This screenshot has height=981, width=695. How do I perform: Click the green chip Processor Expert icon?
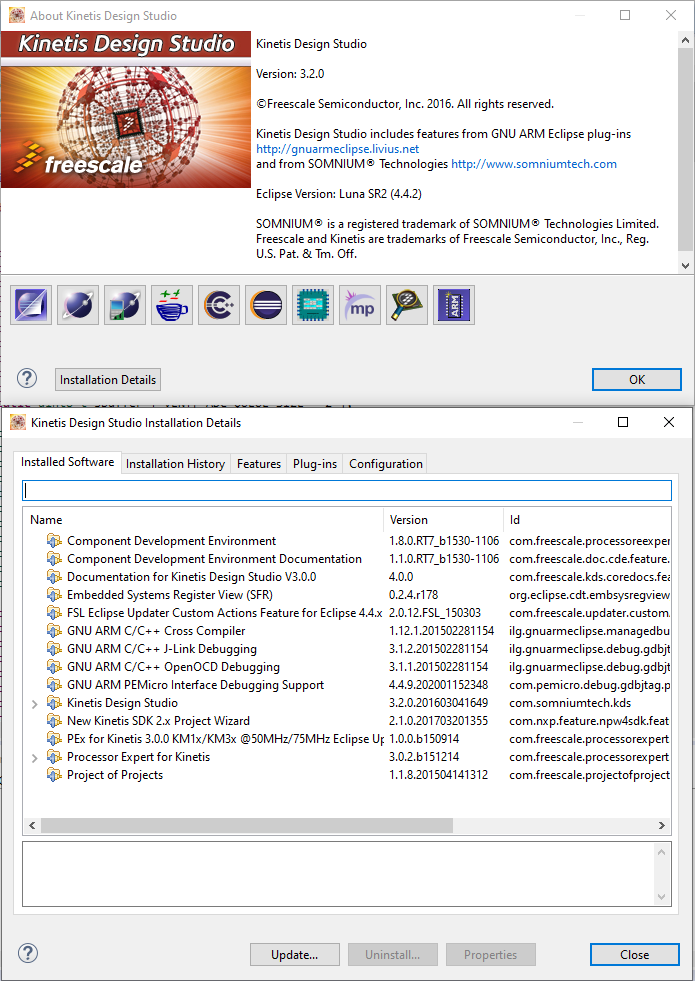tap(313, 305)
